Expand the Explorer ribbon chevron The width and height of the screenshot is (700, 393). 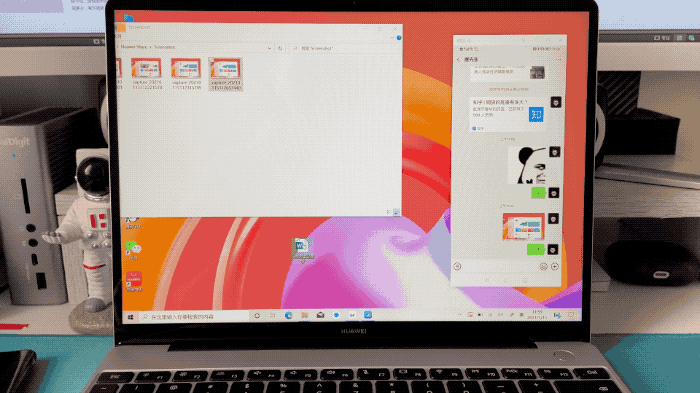pos(392,38)
